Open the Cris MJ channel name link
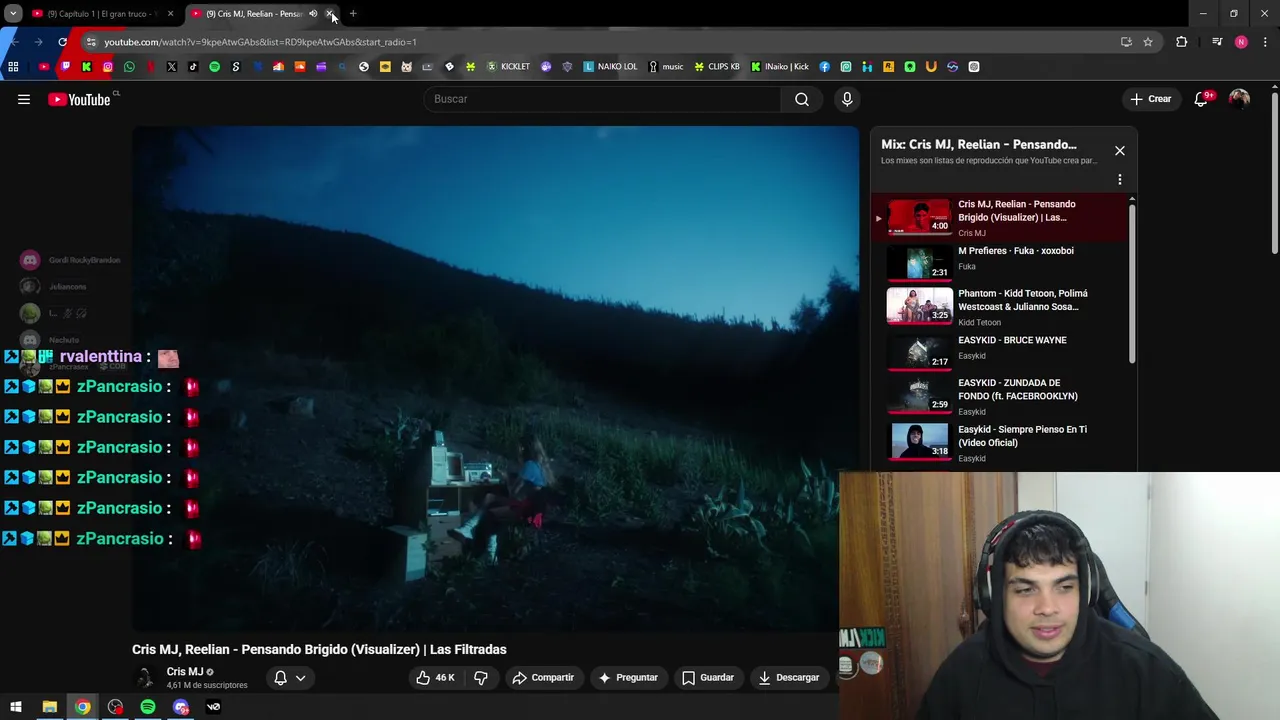The width and height of the screenshot is (1280, 720). [x=185, y=672]
